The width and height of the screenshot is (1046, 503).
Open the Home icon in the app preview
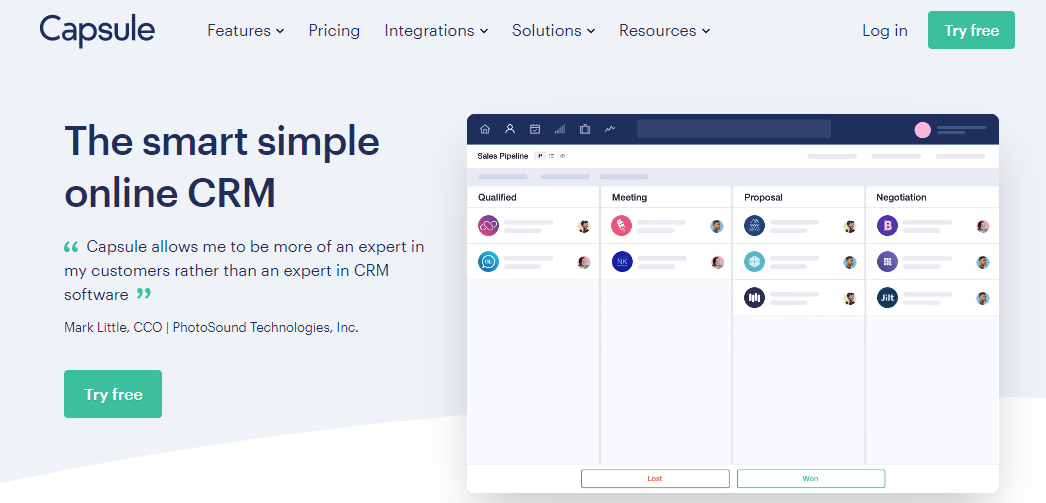485,129
